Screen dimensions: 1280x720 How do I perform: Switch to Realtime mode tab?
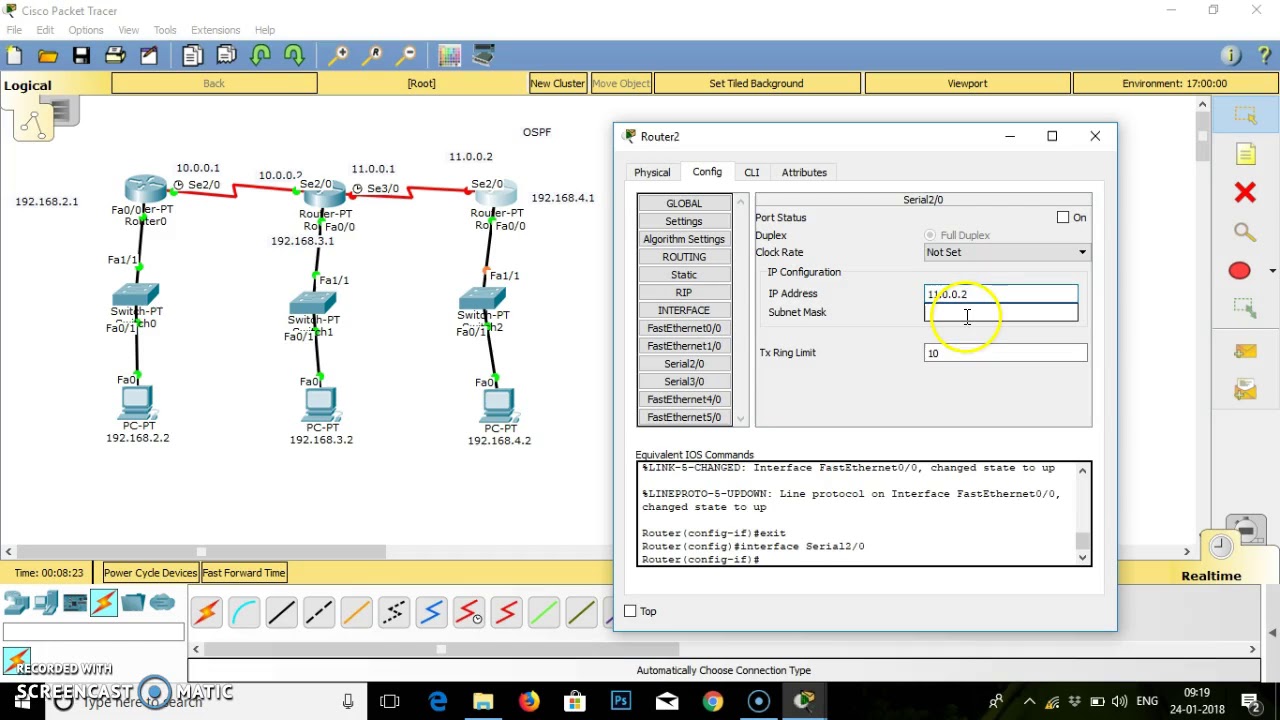click(1211, 575)
